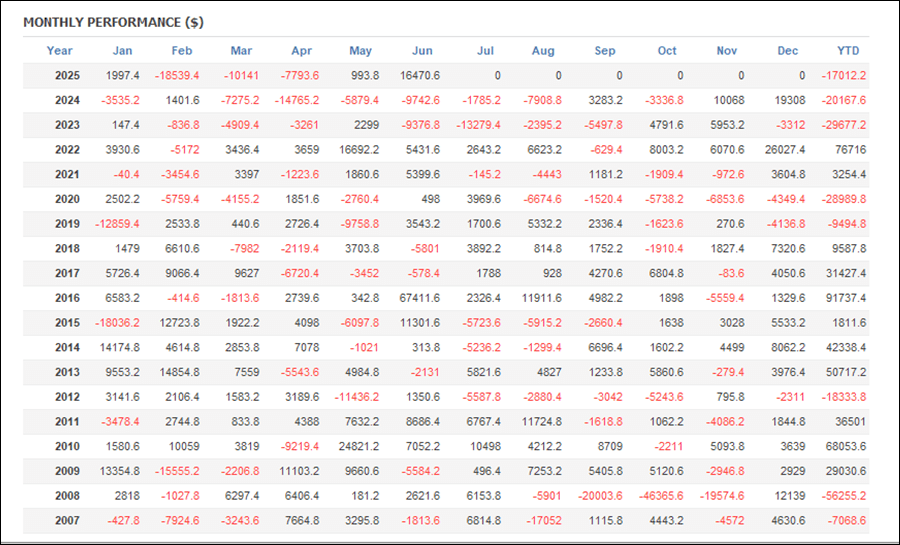Click the 2025 YTD value -17012.2
This screenshot has width=900, height=545.
[843, 76]
